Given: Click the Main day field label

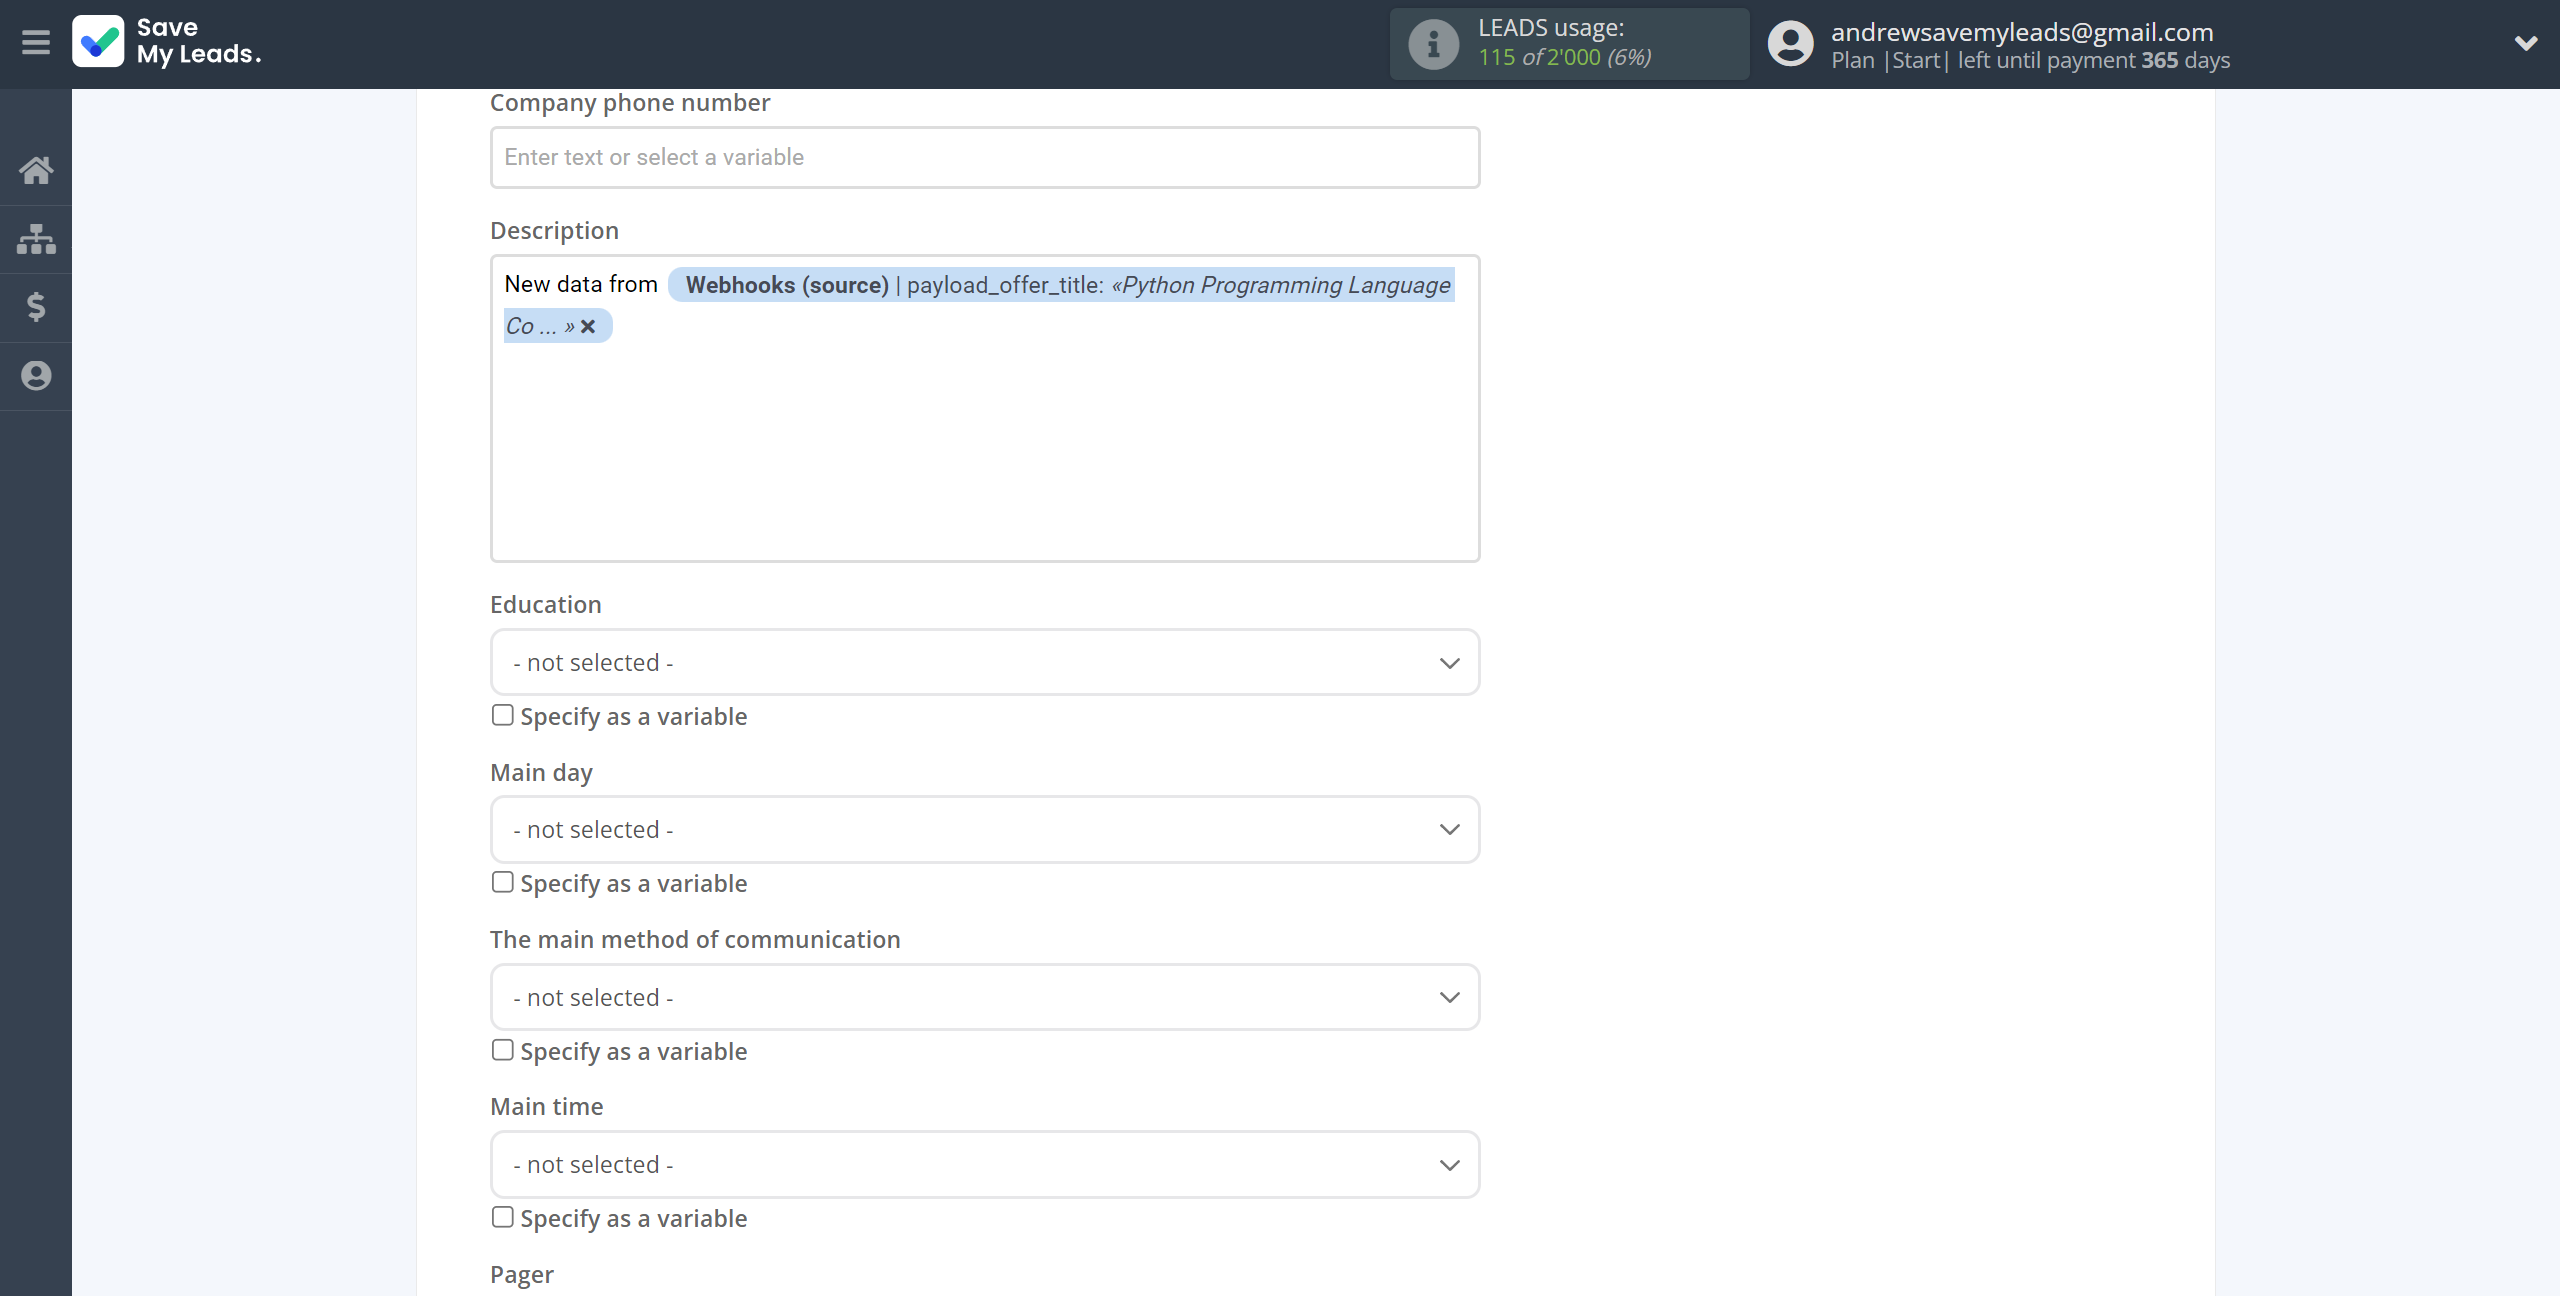Looking at the screenshot, I should click(x=541, y=773).
